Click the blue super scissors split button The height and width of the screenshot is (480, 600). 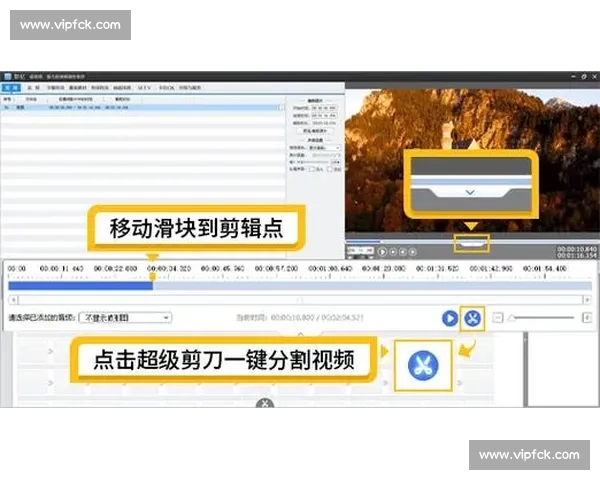pyautogui.click(x=473, y=318)
